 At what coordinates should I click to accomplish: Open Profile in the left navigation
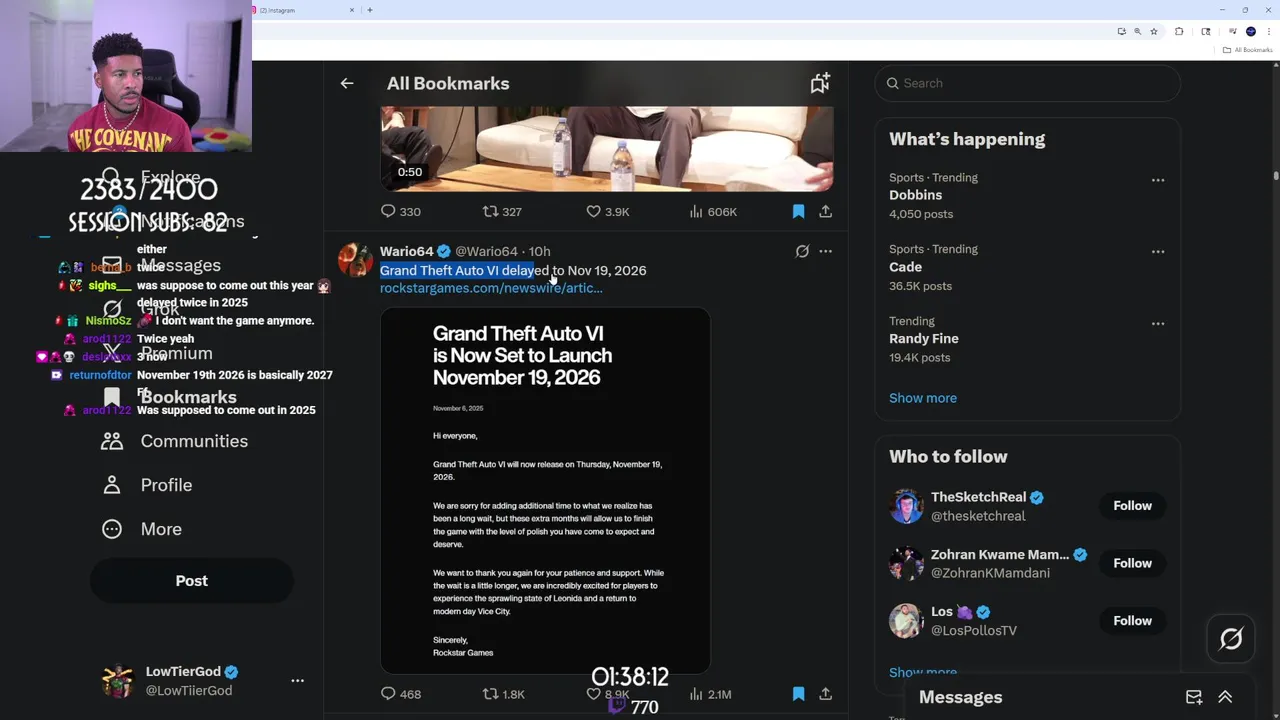(147, 485)
